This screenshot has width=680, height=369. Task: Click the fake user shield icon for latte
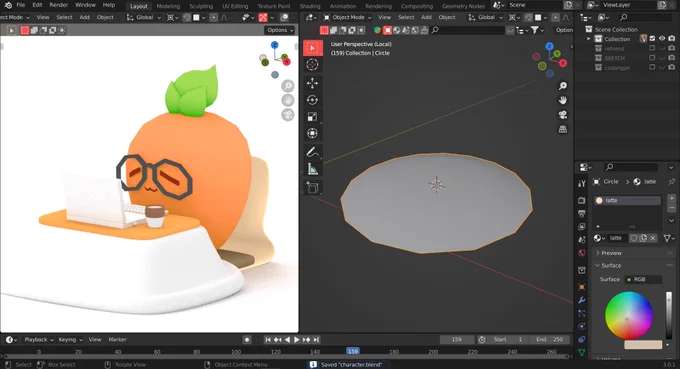(x=634, y=238)
